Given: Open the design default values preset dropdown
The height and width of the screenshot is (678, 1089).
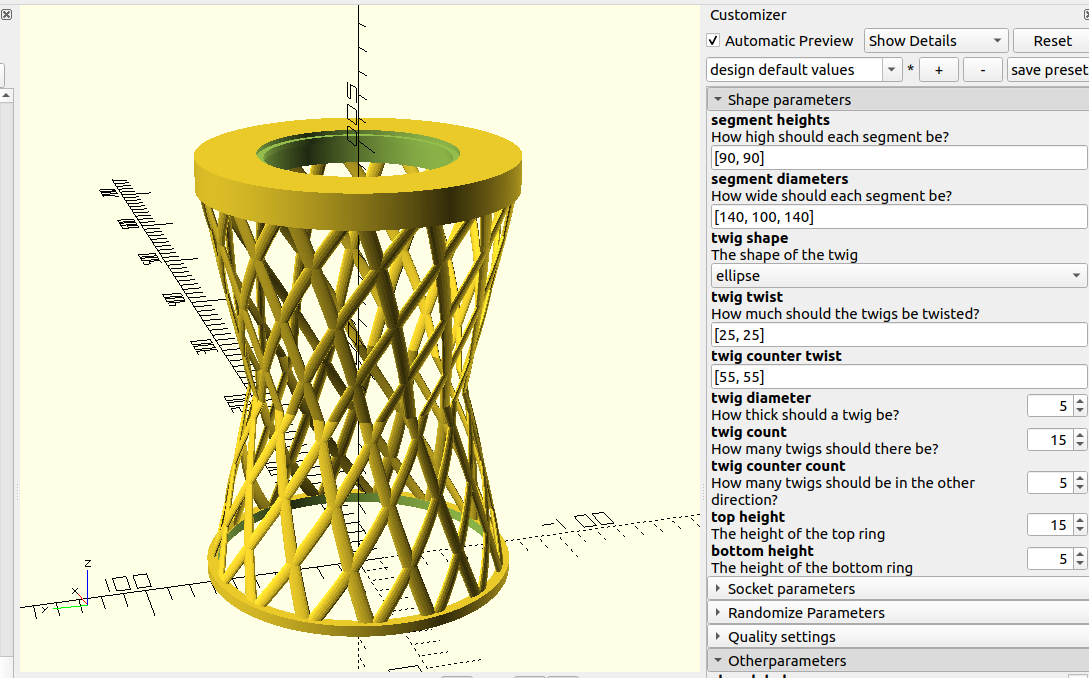Looking at the screenshot, I should [x=889, y=69].
